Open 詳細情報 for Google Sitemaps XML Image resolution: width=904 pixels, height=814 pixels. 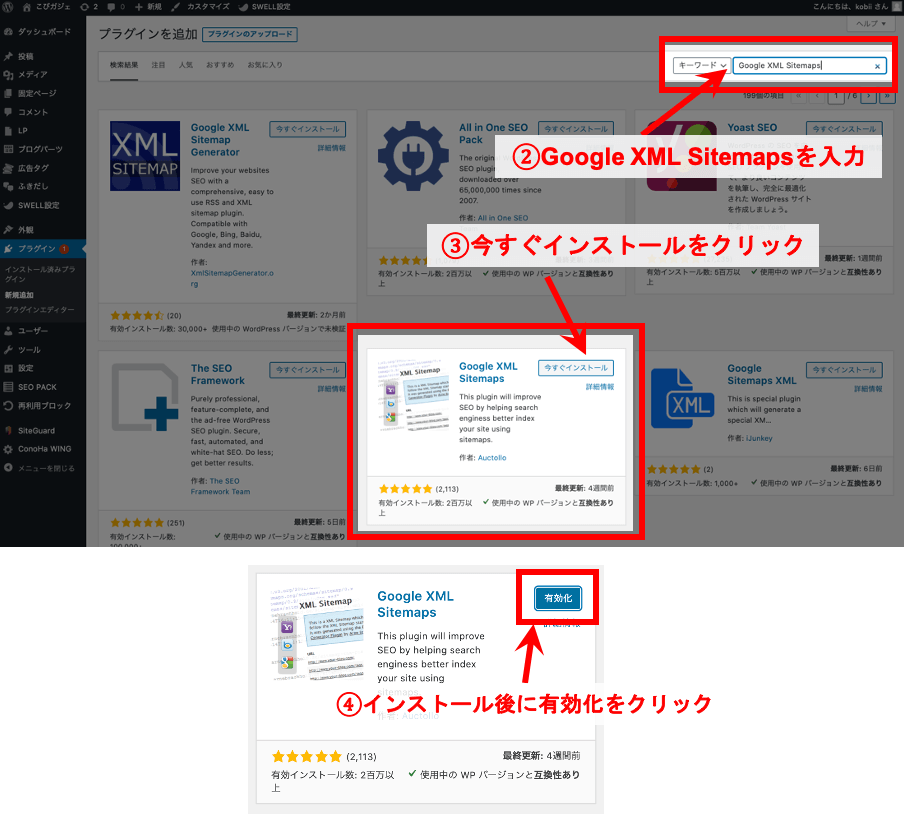click(x=868, y=389)
